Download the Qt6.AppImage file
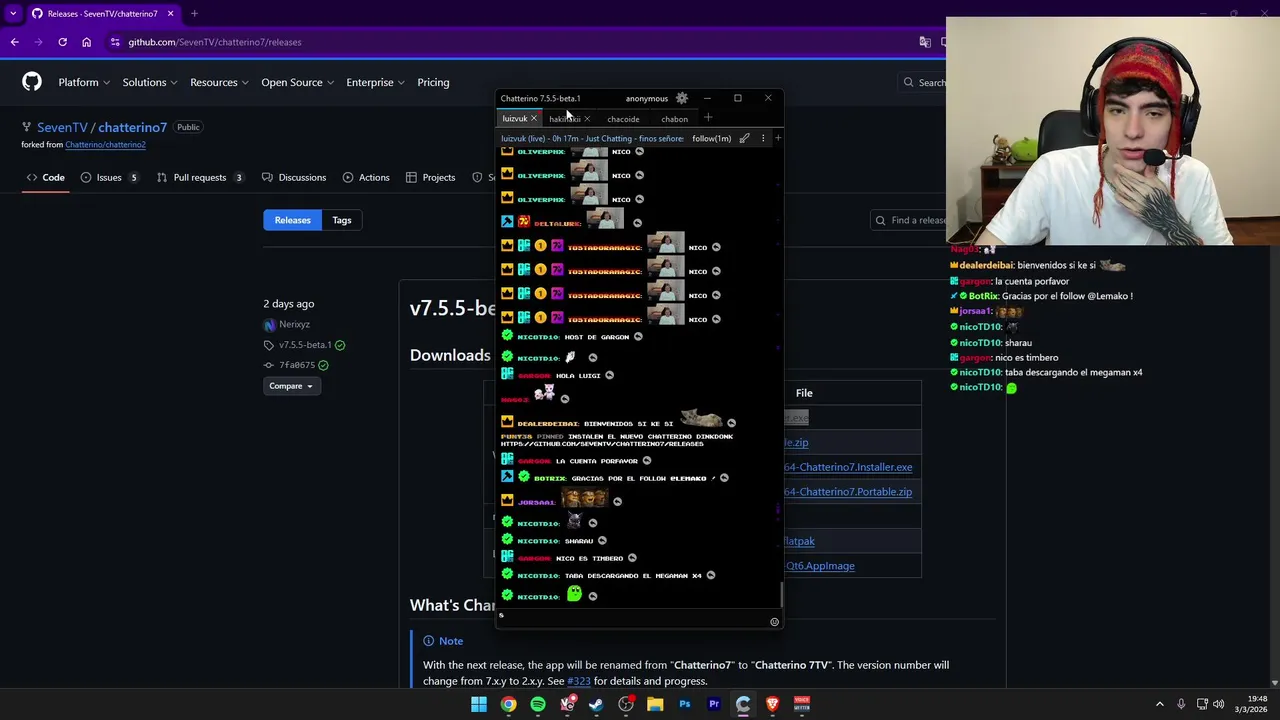The height and width of the screenshot is (720, 1280). (x=819, y=566)
